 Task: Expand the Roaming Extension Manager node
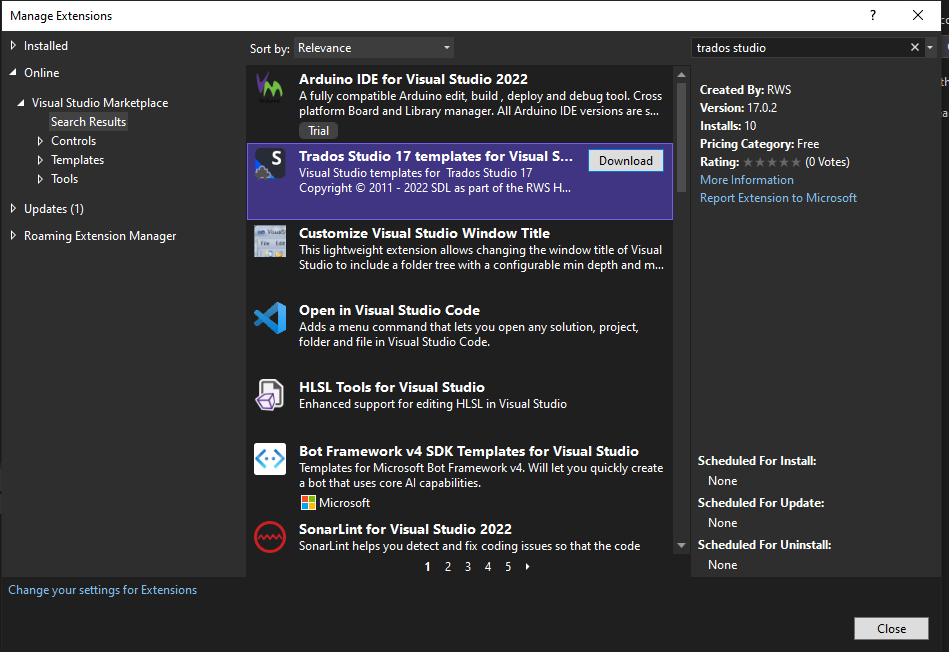point(13,236)
